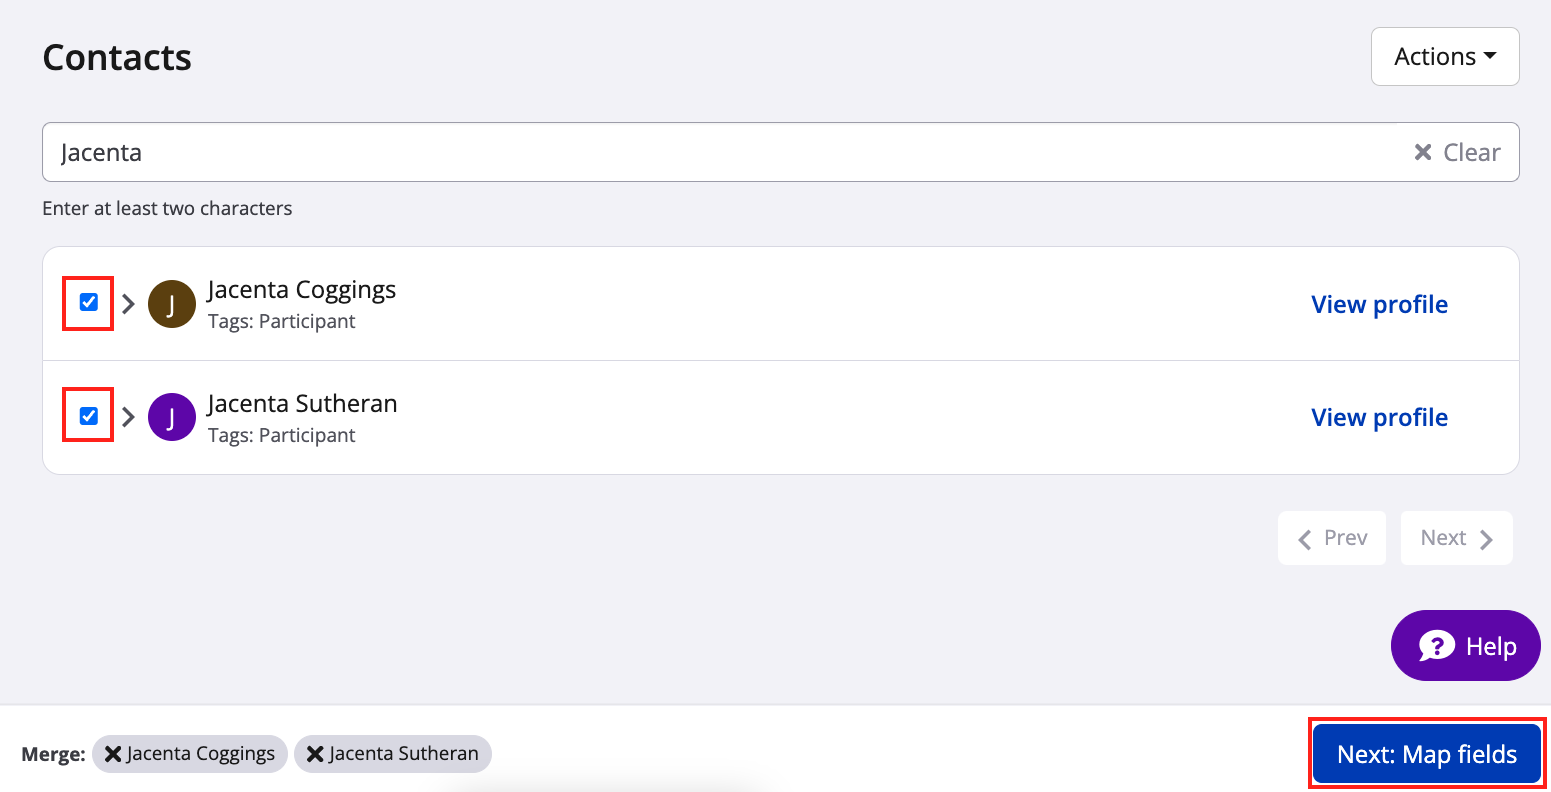This screenshot has width=1551, height=792.
Task: Click the right chevron on Next
Action: 1486,539
